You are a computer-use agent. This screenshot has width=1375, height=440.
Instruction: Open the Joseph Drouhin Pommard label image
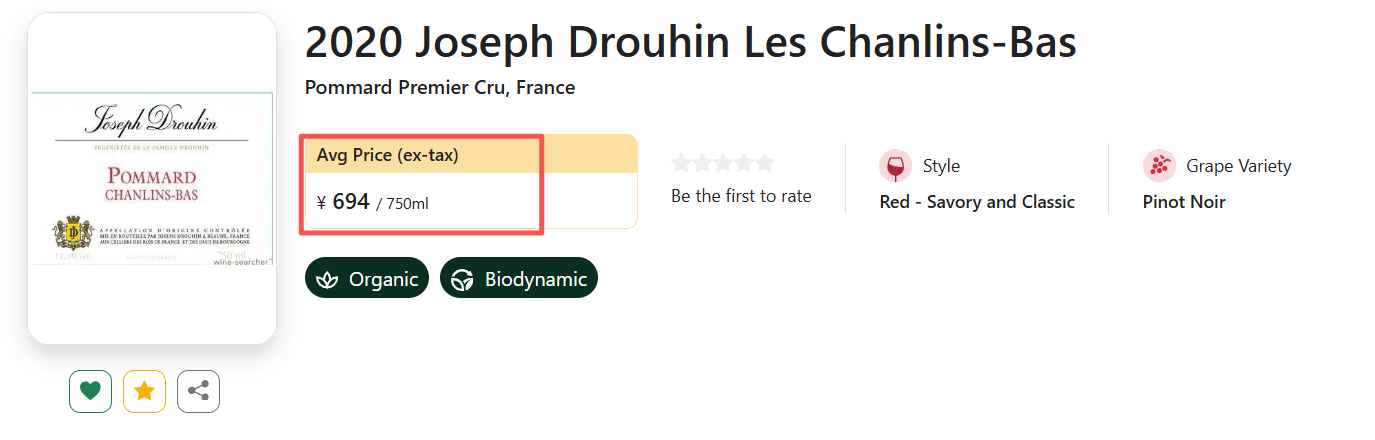pyautogui.click(x=152, y=179)
